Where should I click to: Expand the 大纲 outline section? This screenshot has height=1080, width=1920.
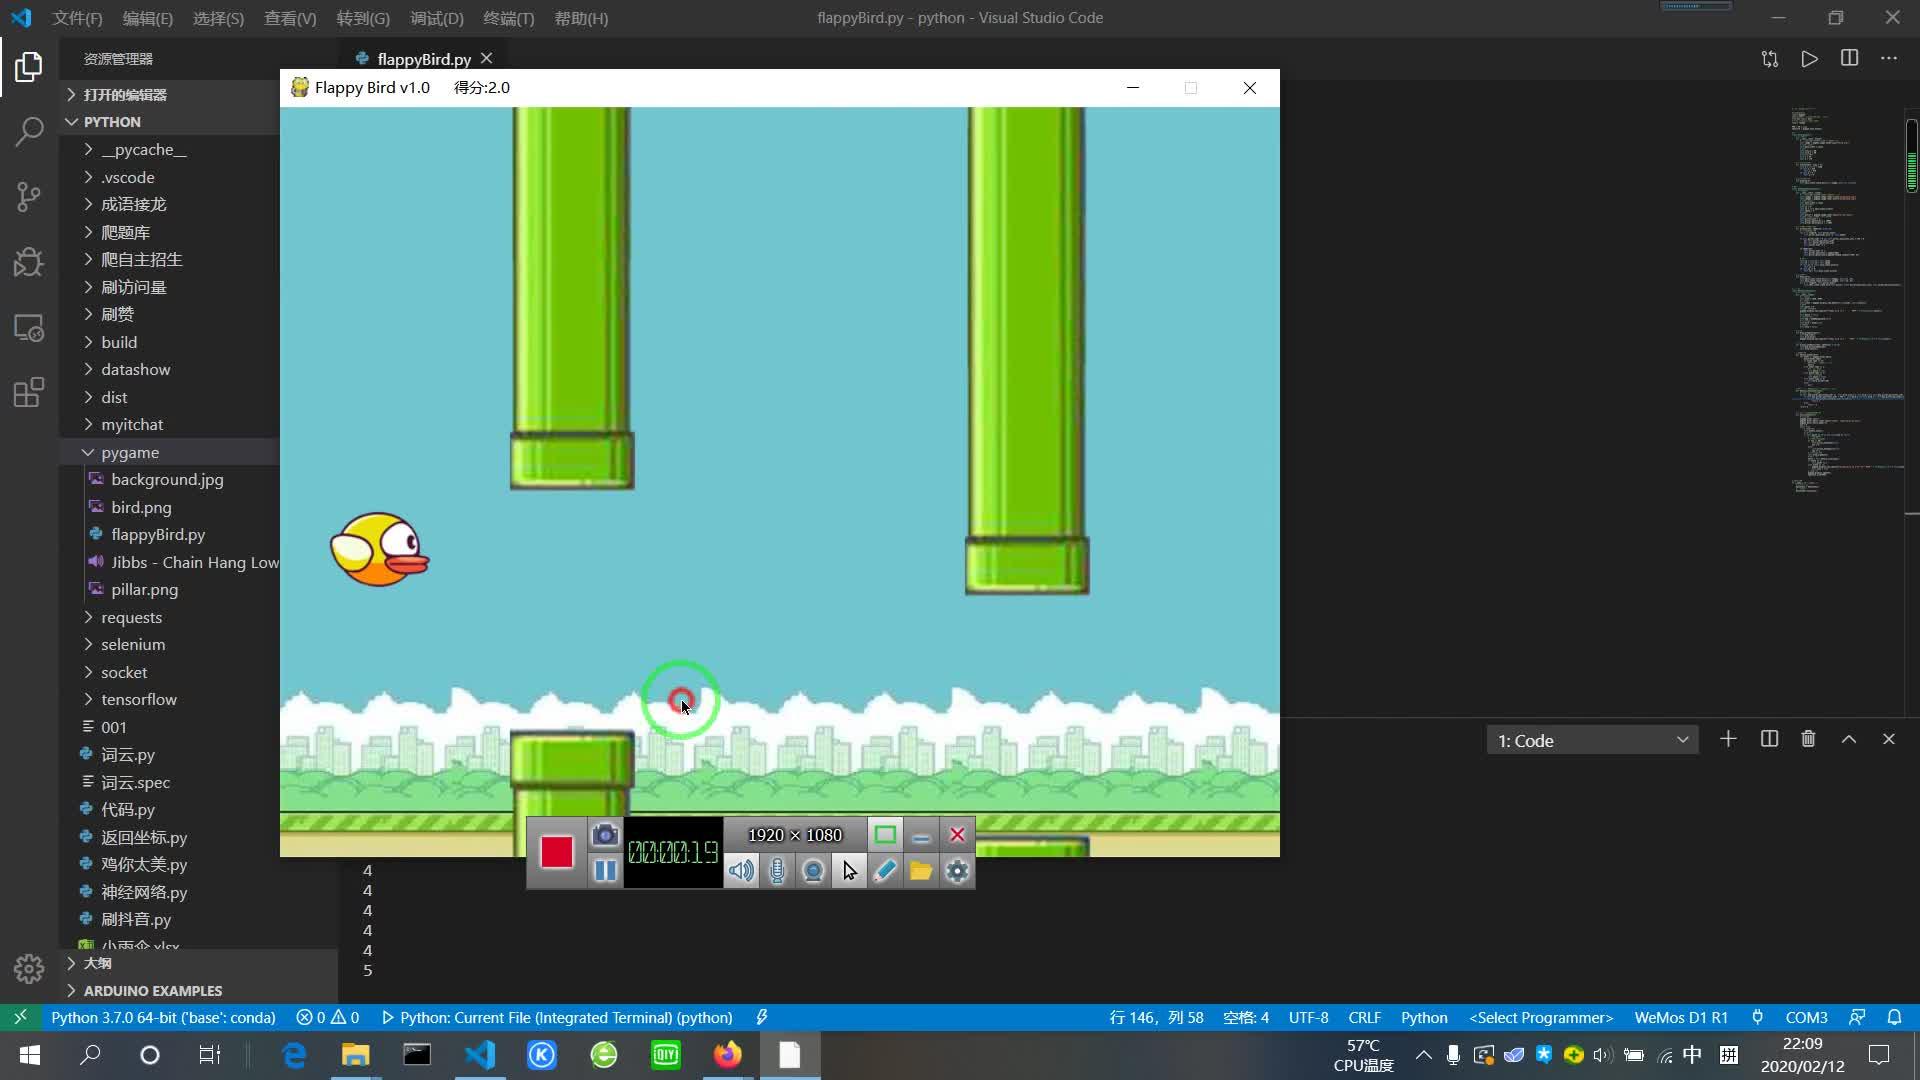(198, 963)
